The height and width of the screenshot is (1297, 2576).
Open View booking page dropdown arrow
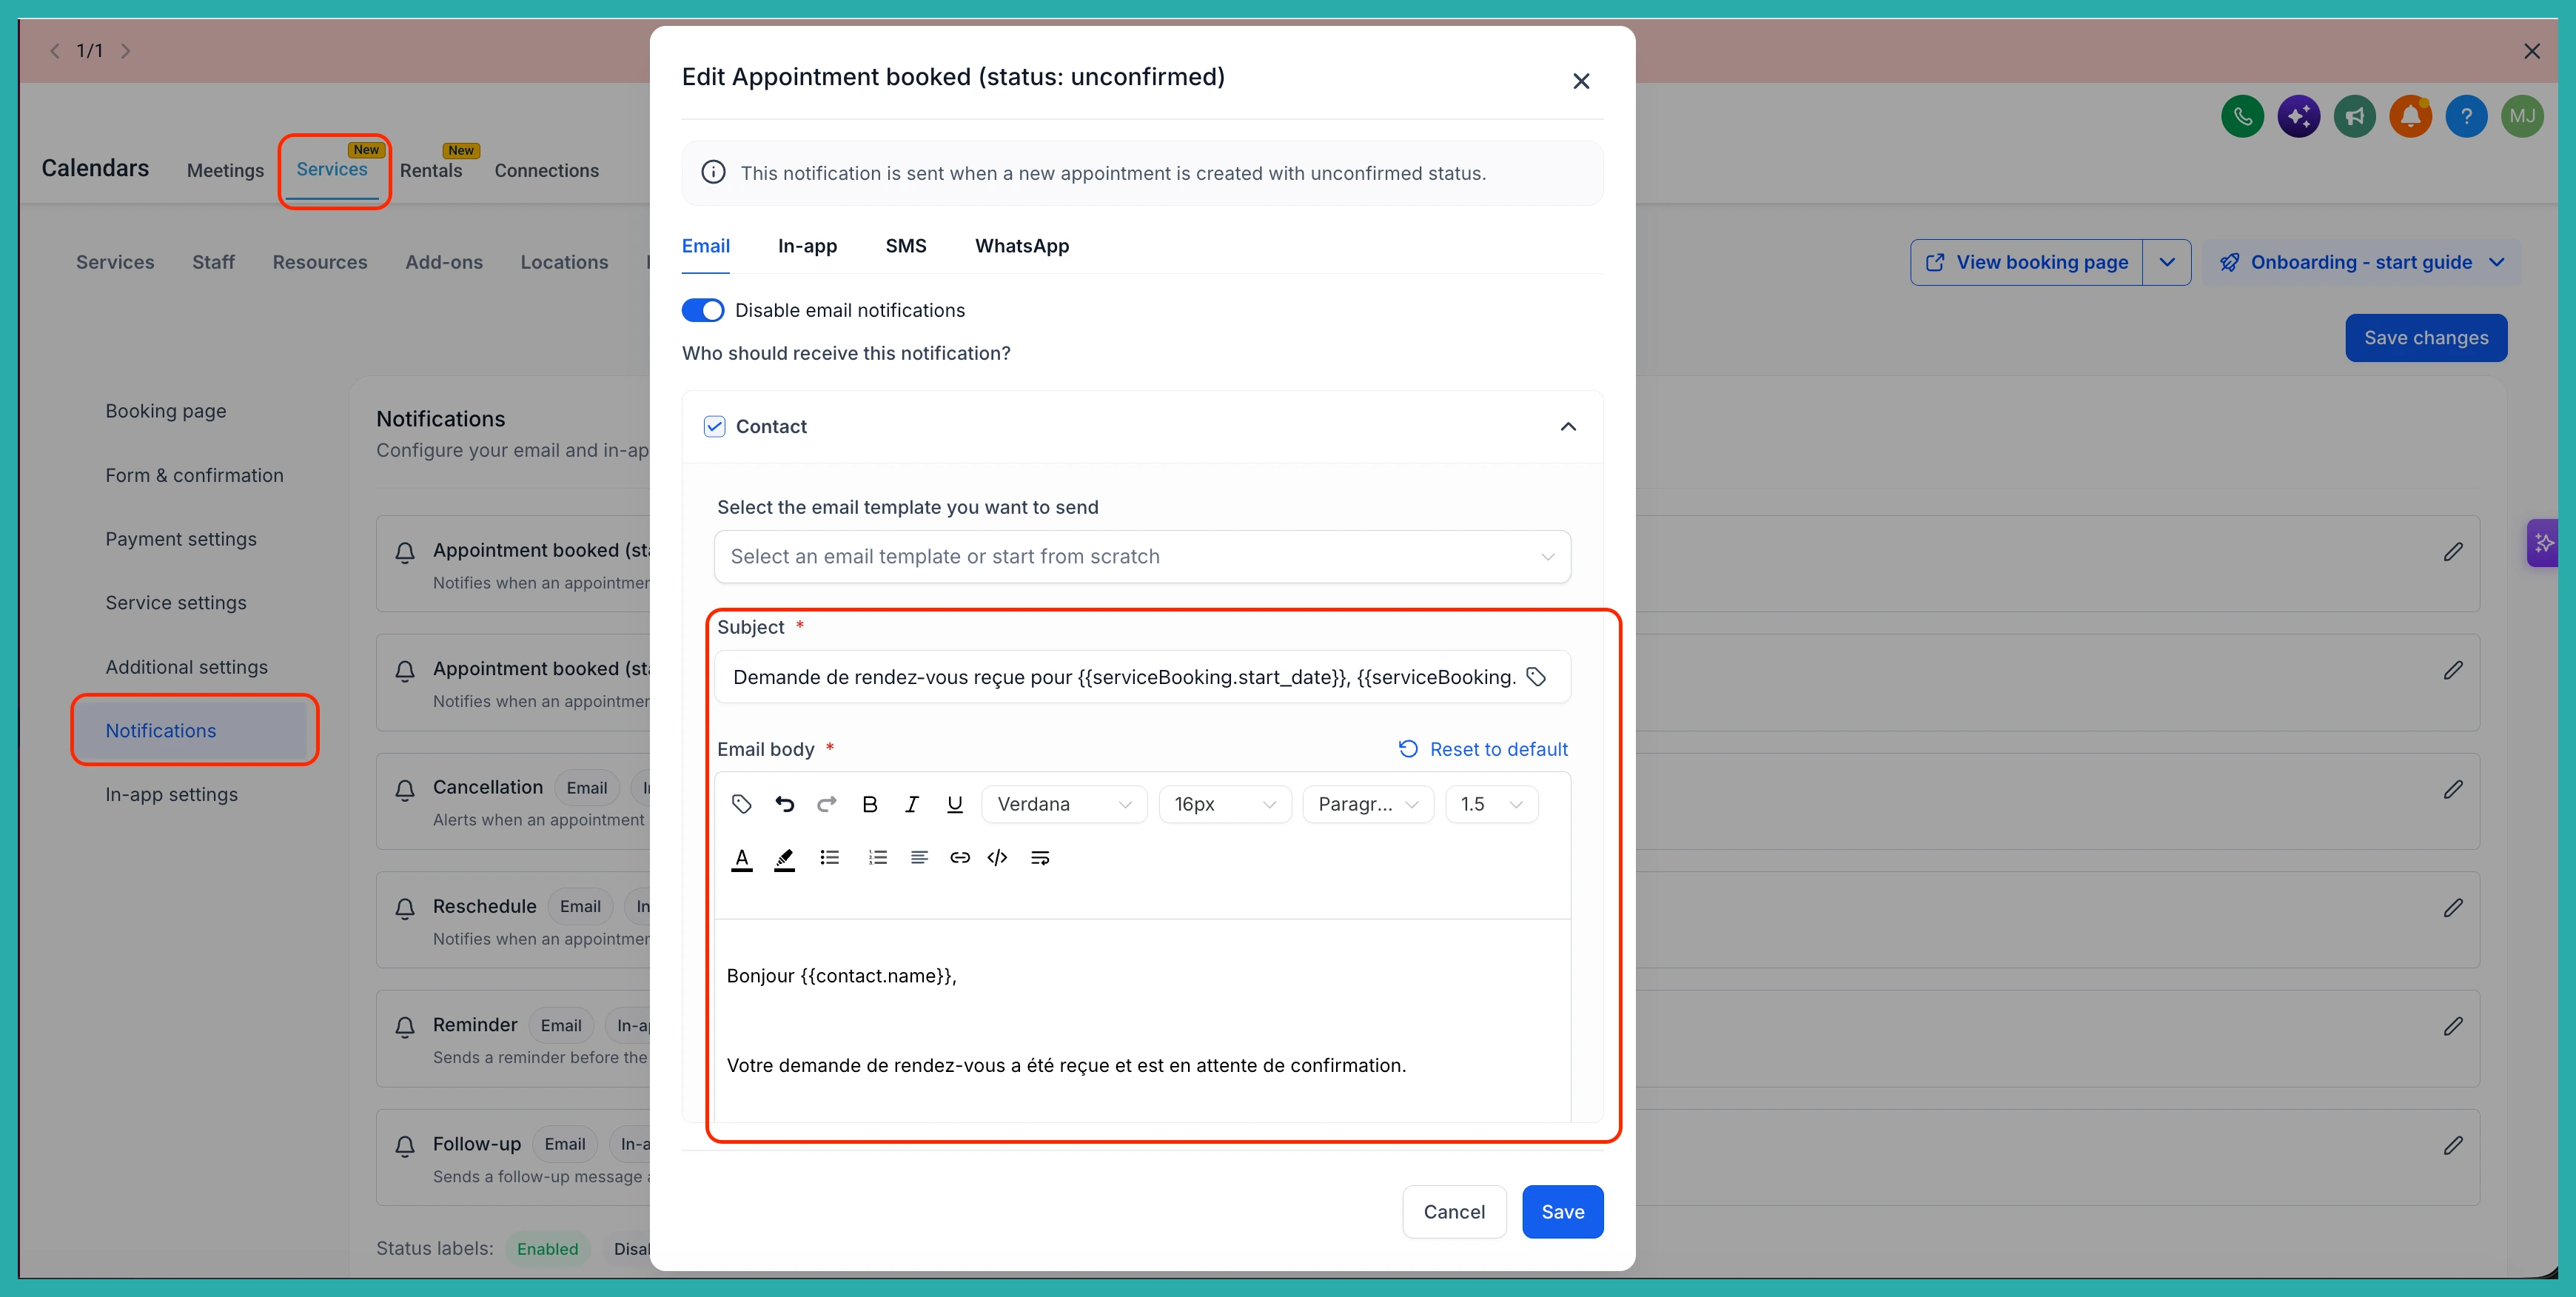tap(2167, 262)
